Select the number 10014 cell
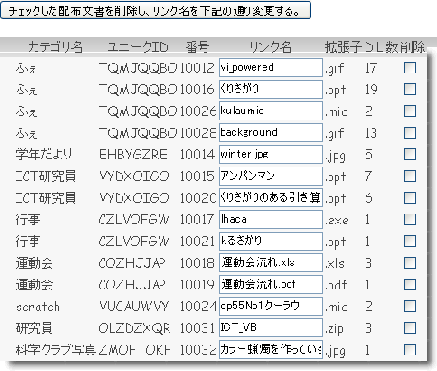The width and height of the screenshot is (437, 371). click(197, 154)
